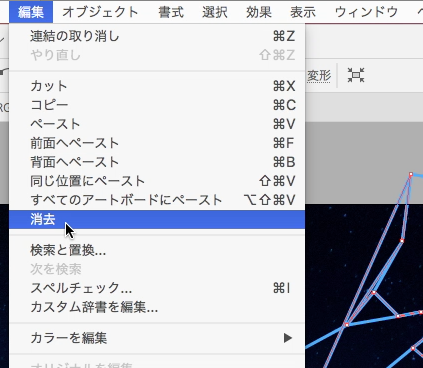Choose 背面へペースト menu item
This screenshot has height=368, width=423.
(157, 162)
